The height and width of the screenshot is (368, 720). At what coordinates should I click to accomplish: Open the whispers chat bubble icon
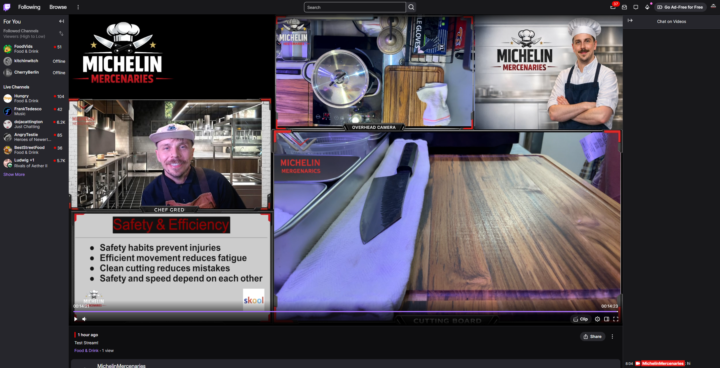coord(636,7)
